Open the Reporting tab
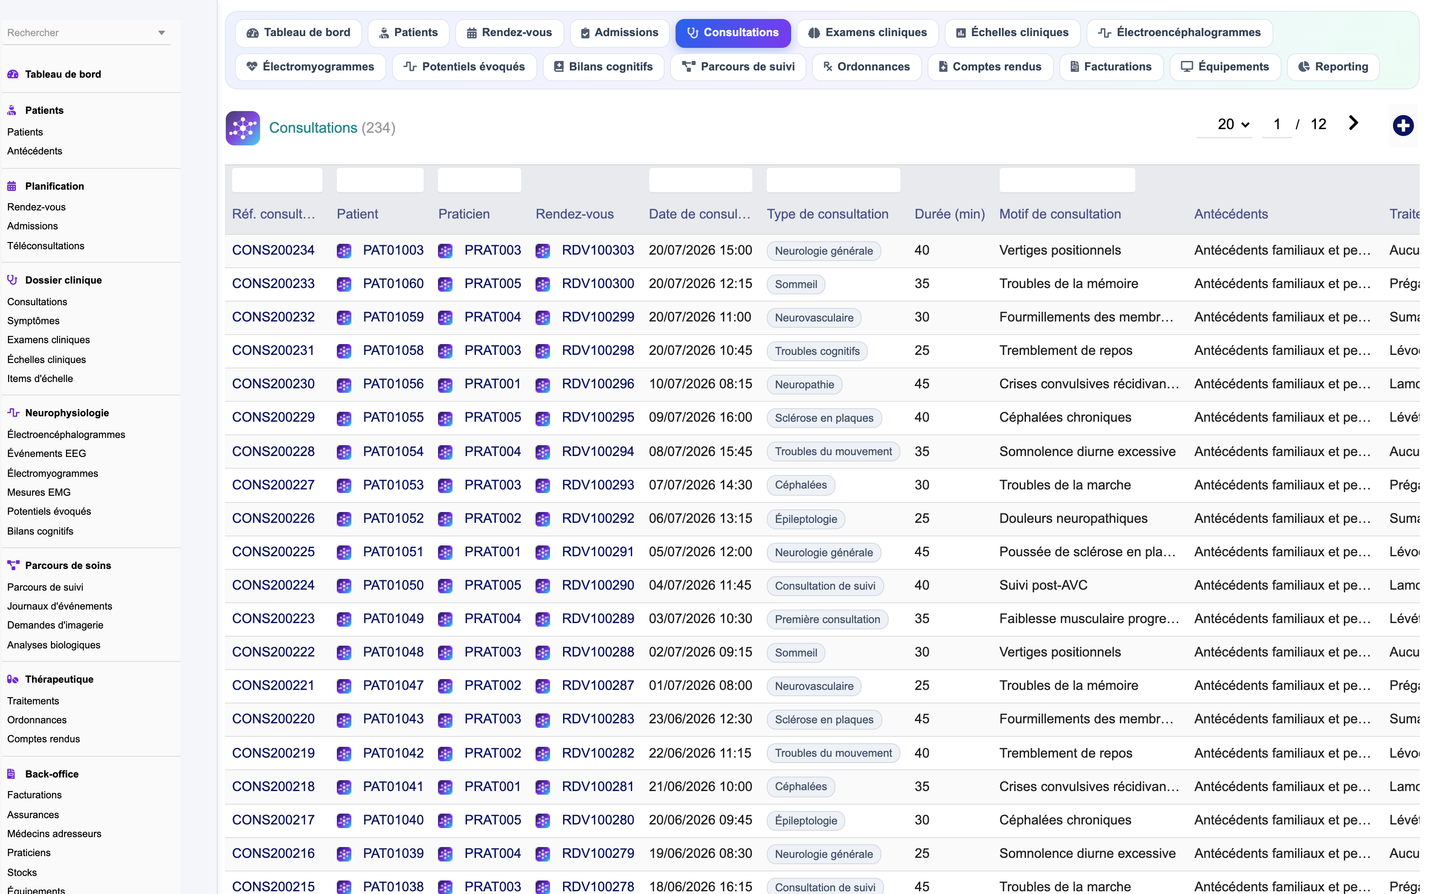 click(x=1333, y=67)
